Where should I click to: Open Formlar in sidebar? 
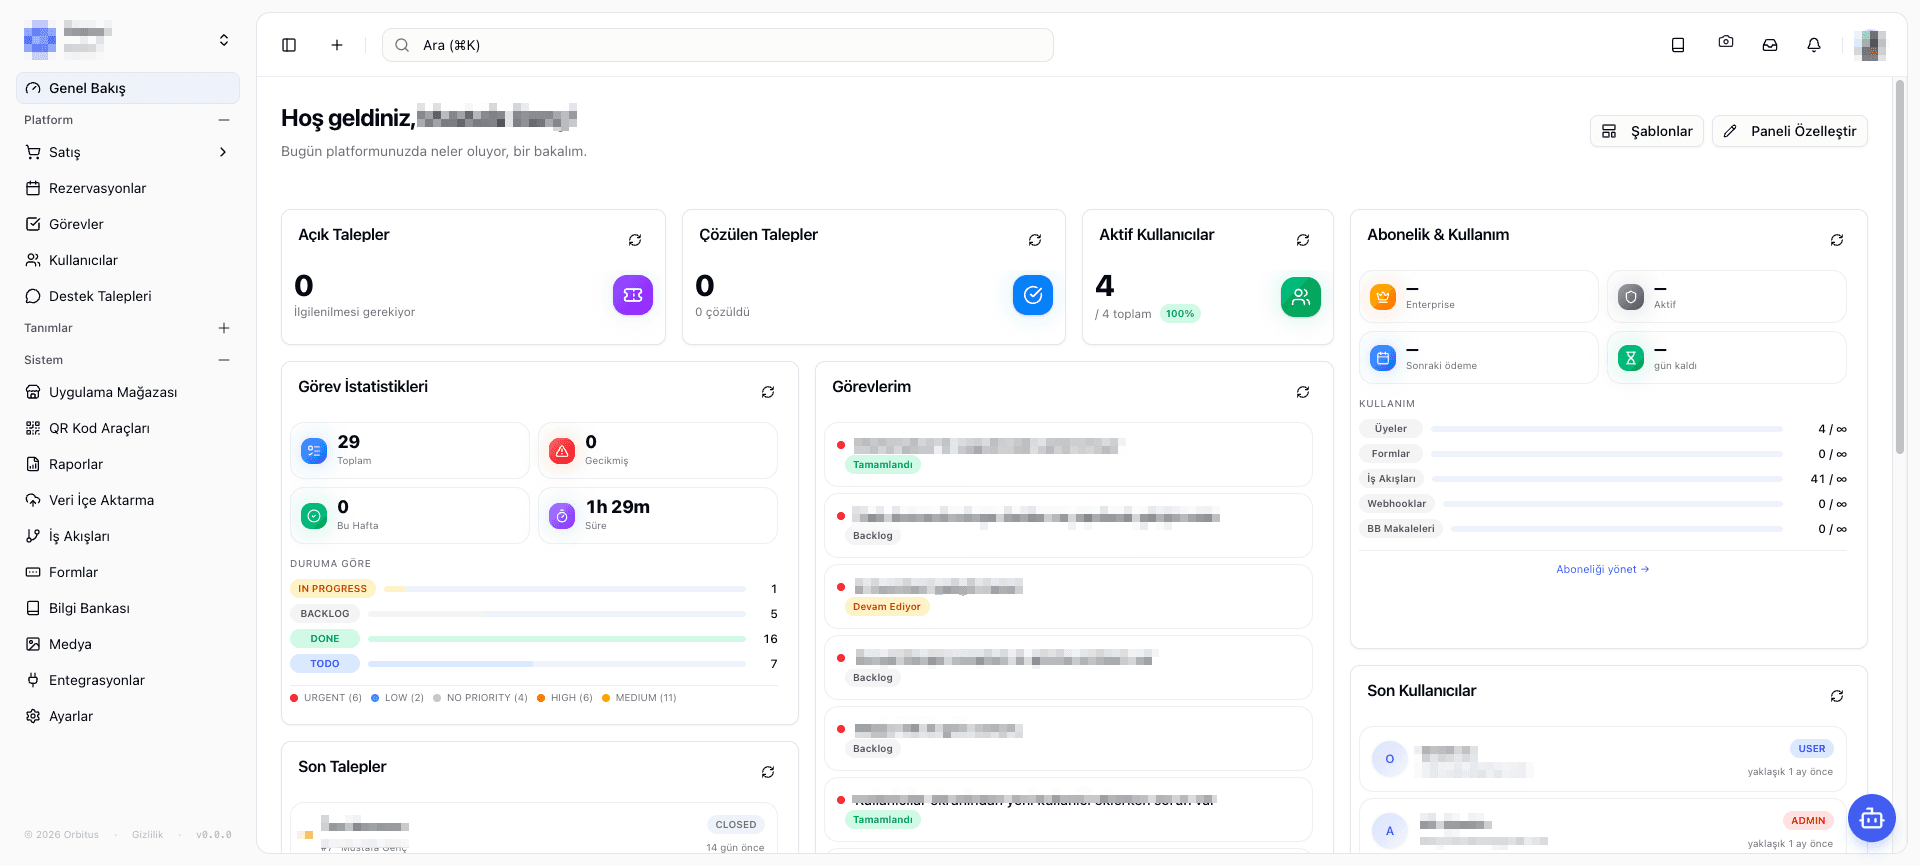point(128,572)
